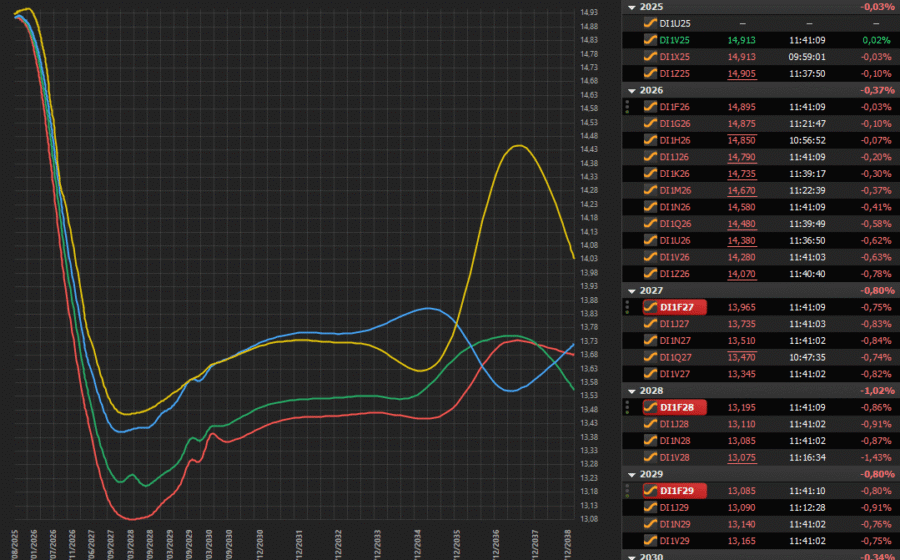900x560 pixels.
Task: Click the DI1M26 change -0,37%
Action: (876, 190)
